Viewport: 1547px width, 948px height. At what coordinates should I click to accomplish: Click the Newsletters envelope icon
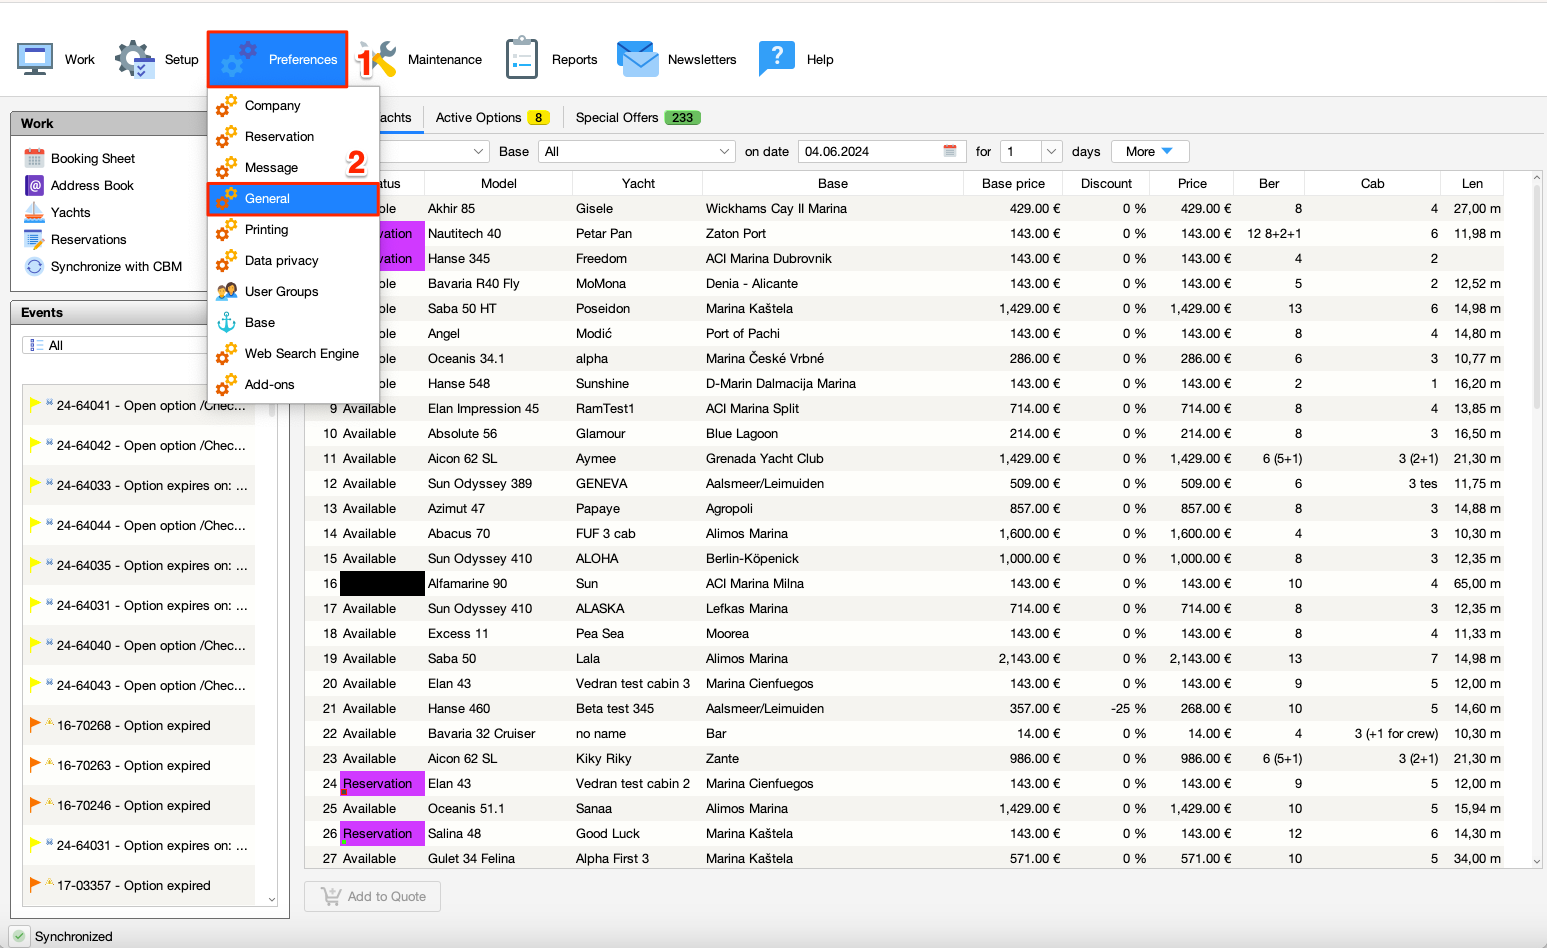(636, 59)
